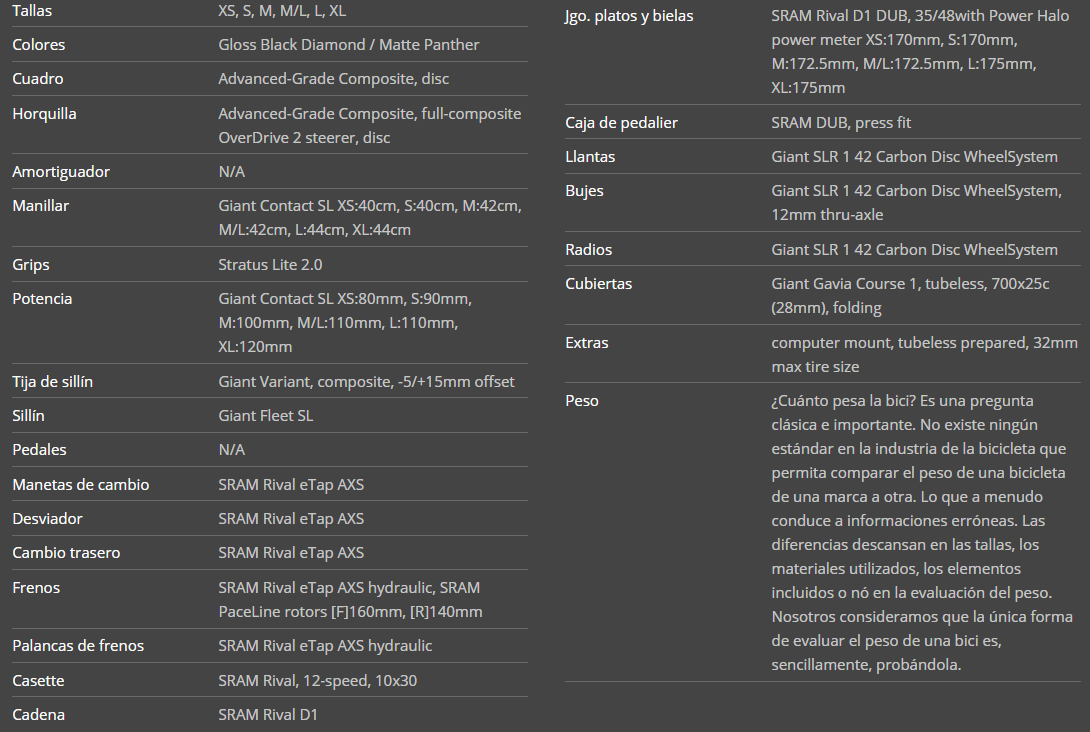
Task: Click the 'Potencia' specification label
Action: [42, 299]
